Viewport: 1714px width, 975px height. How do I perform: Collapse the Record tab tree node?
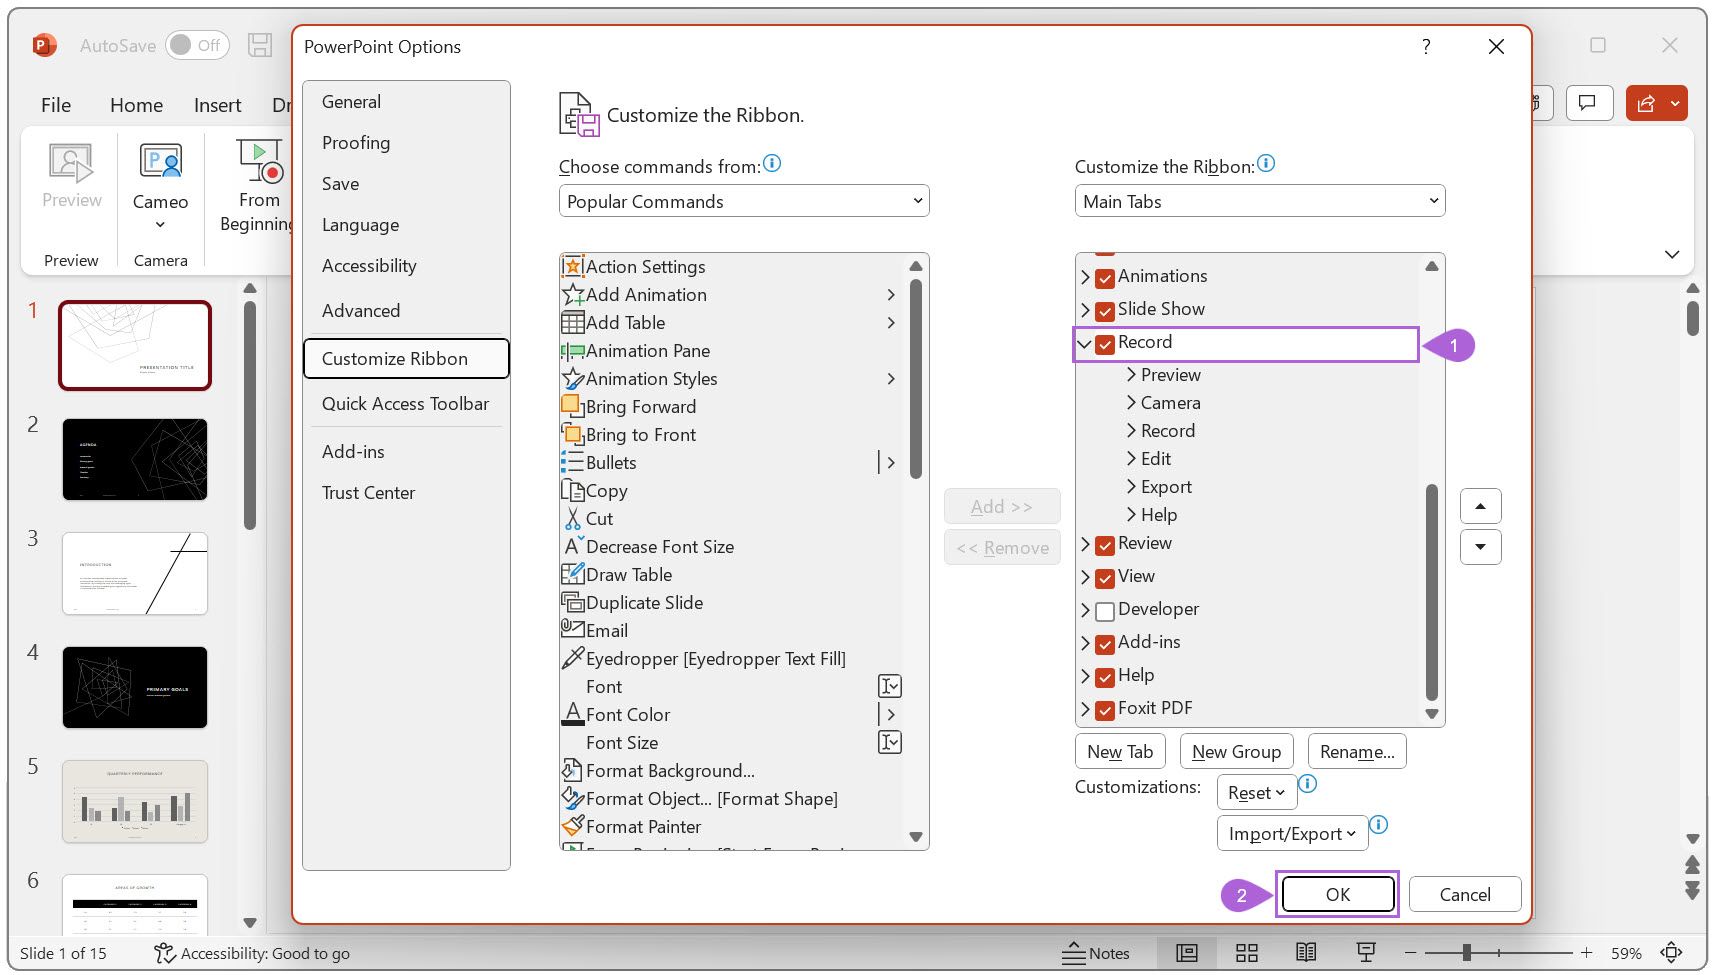1085,343
